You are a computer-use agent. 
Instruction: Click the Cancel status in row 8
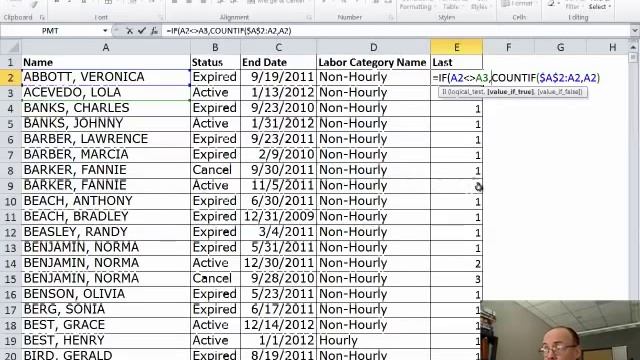pyautogui.click(x=216, y=171)
